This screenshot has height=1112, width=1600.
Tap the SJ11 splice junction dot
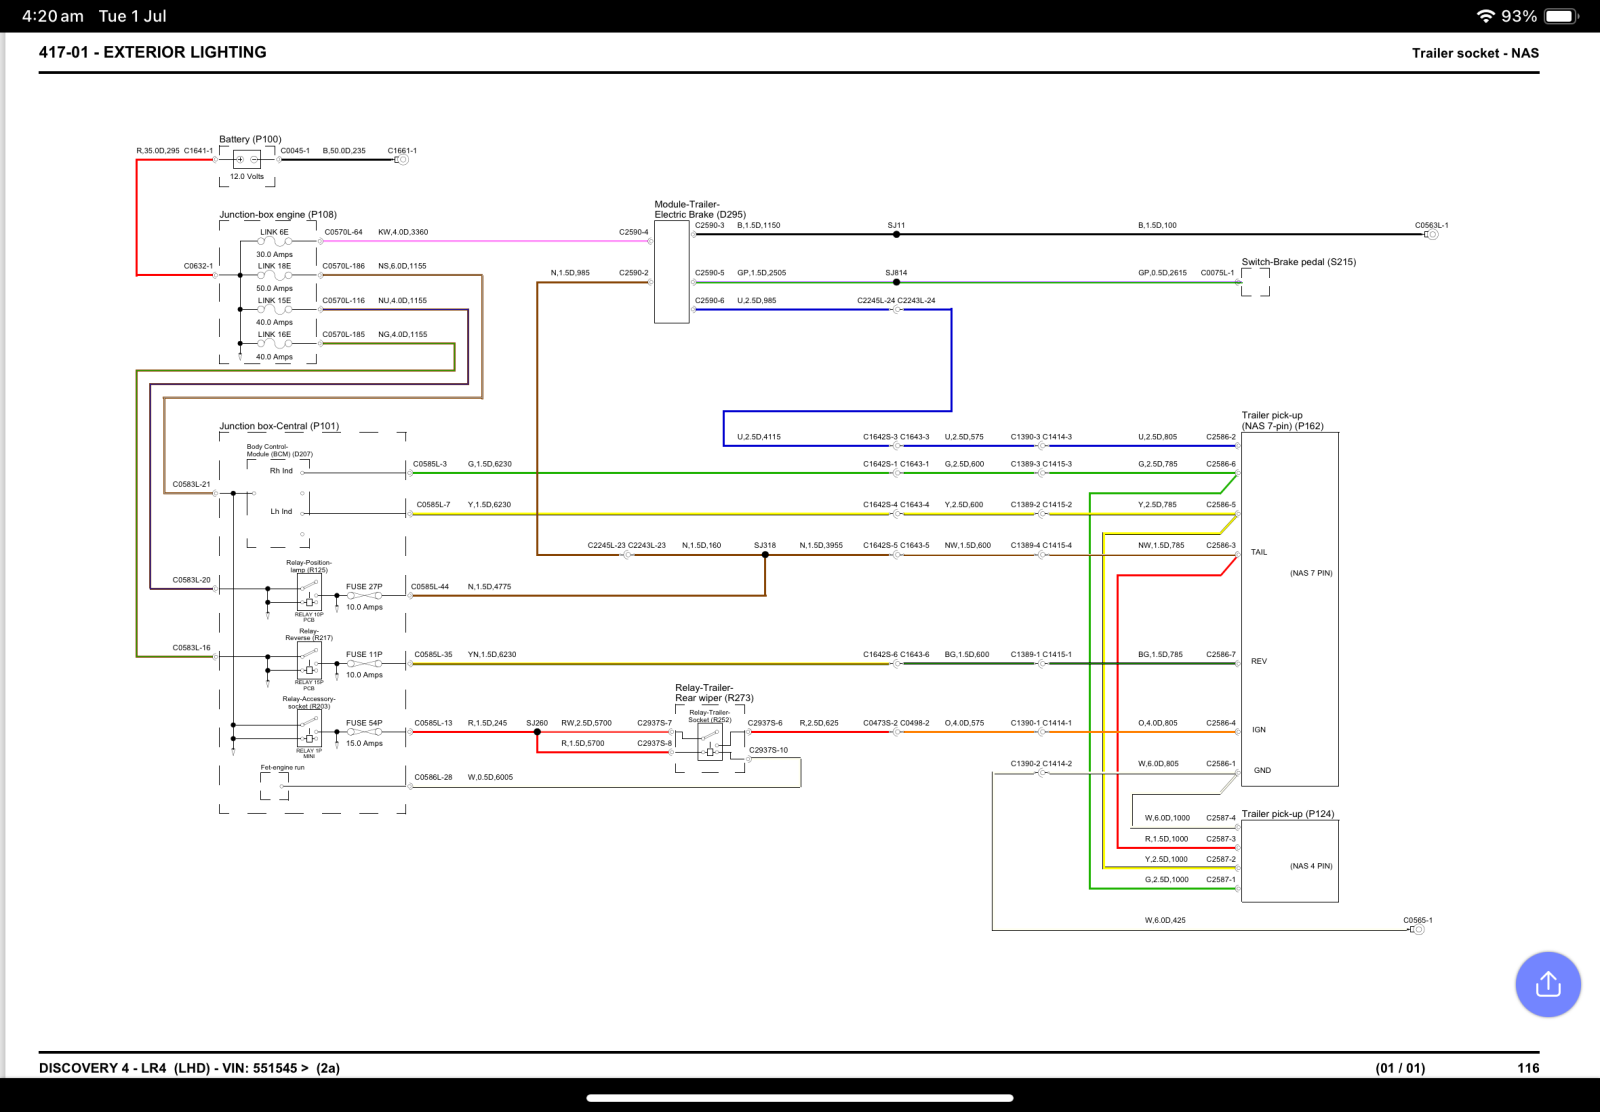click(x=896, y=234)
